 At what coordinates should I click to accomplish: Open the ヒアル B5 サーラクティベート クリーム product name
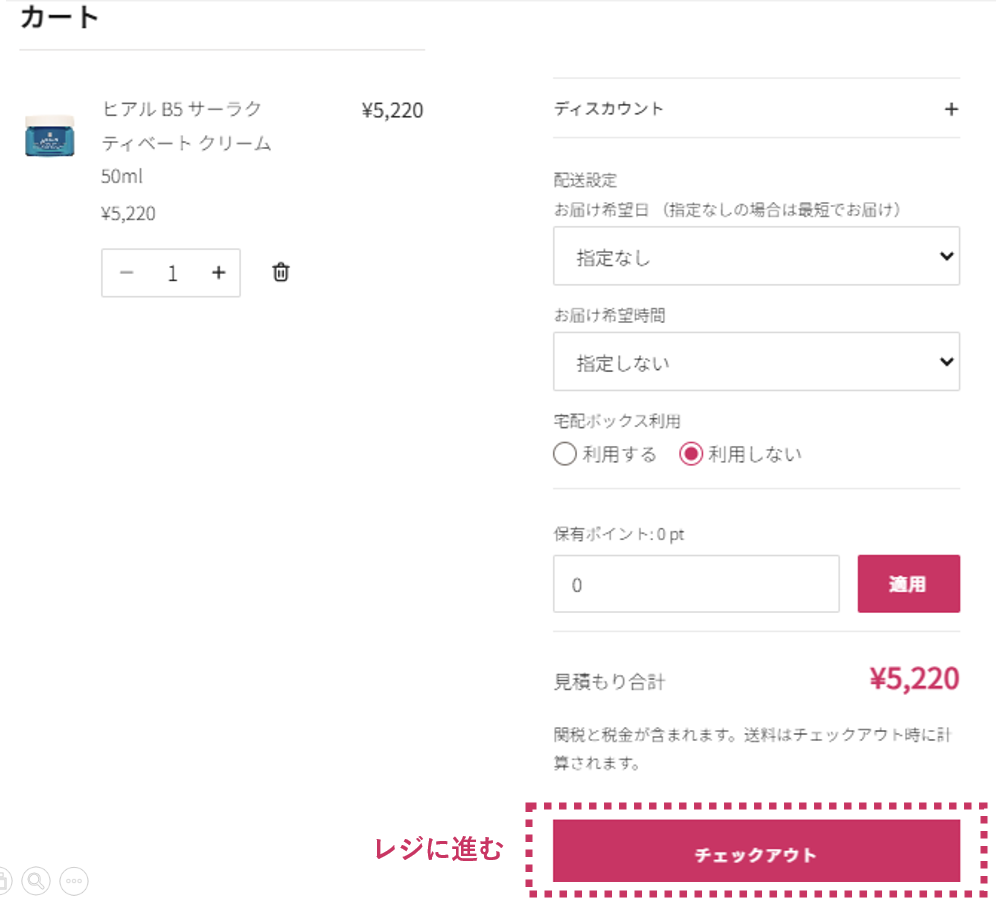pyautogui.click(x=187, y=126)
